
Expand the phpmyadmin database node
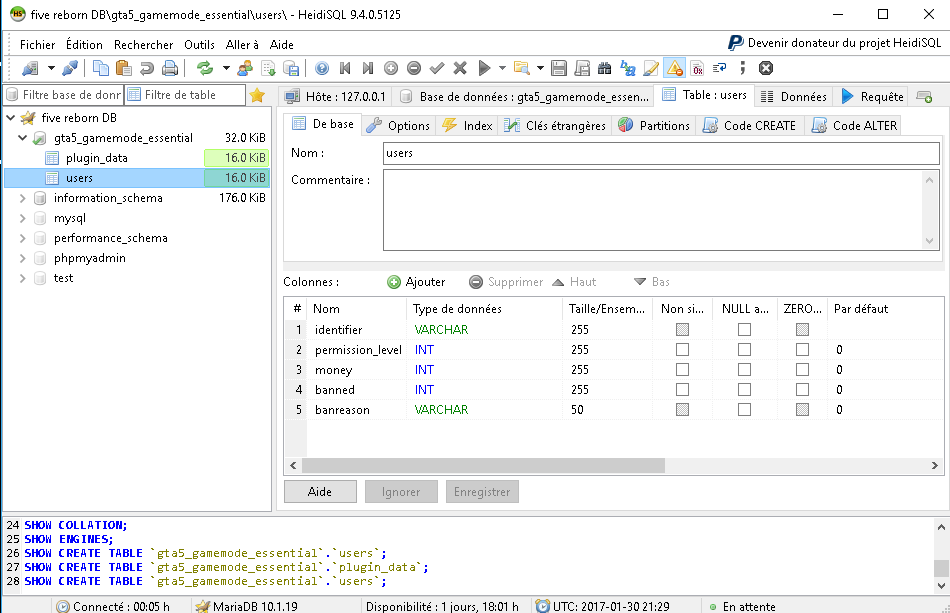tap(22, 258)
